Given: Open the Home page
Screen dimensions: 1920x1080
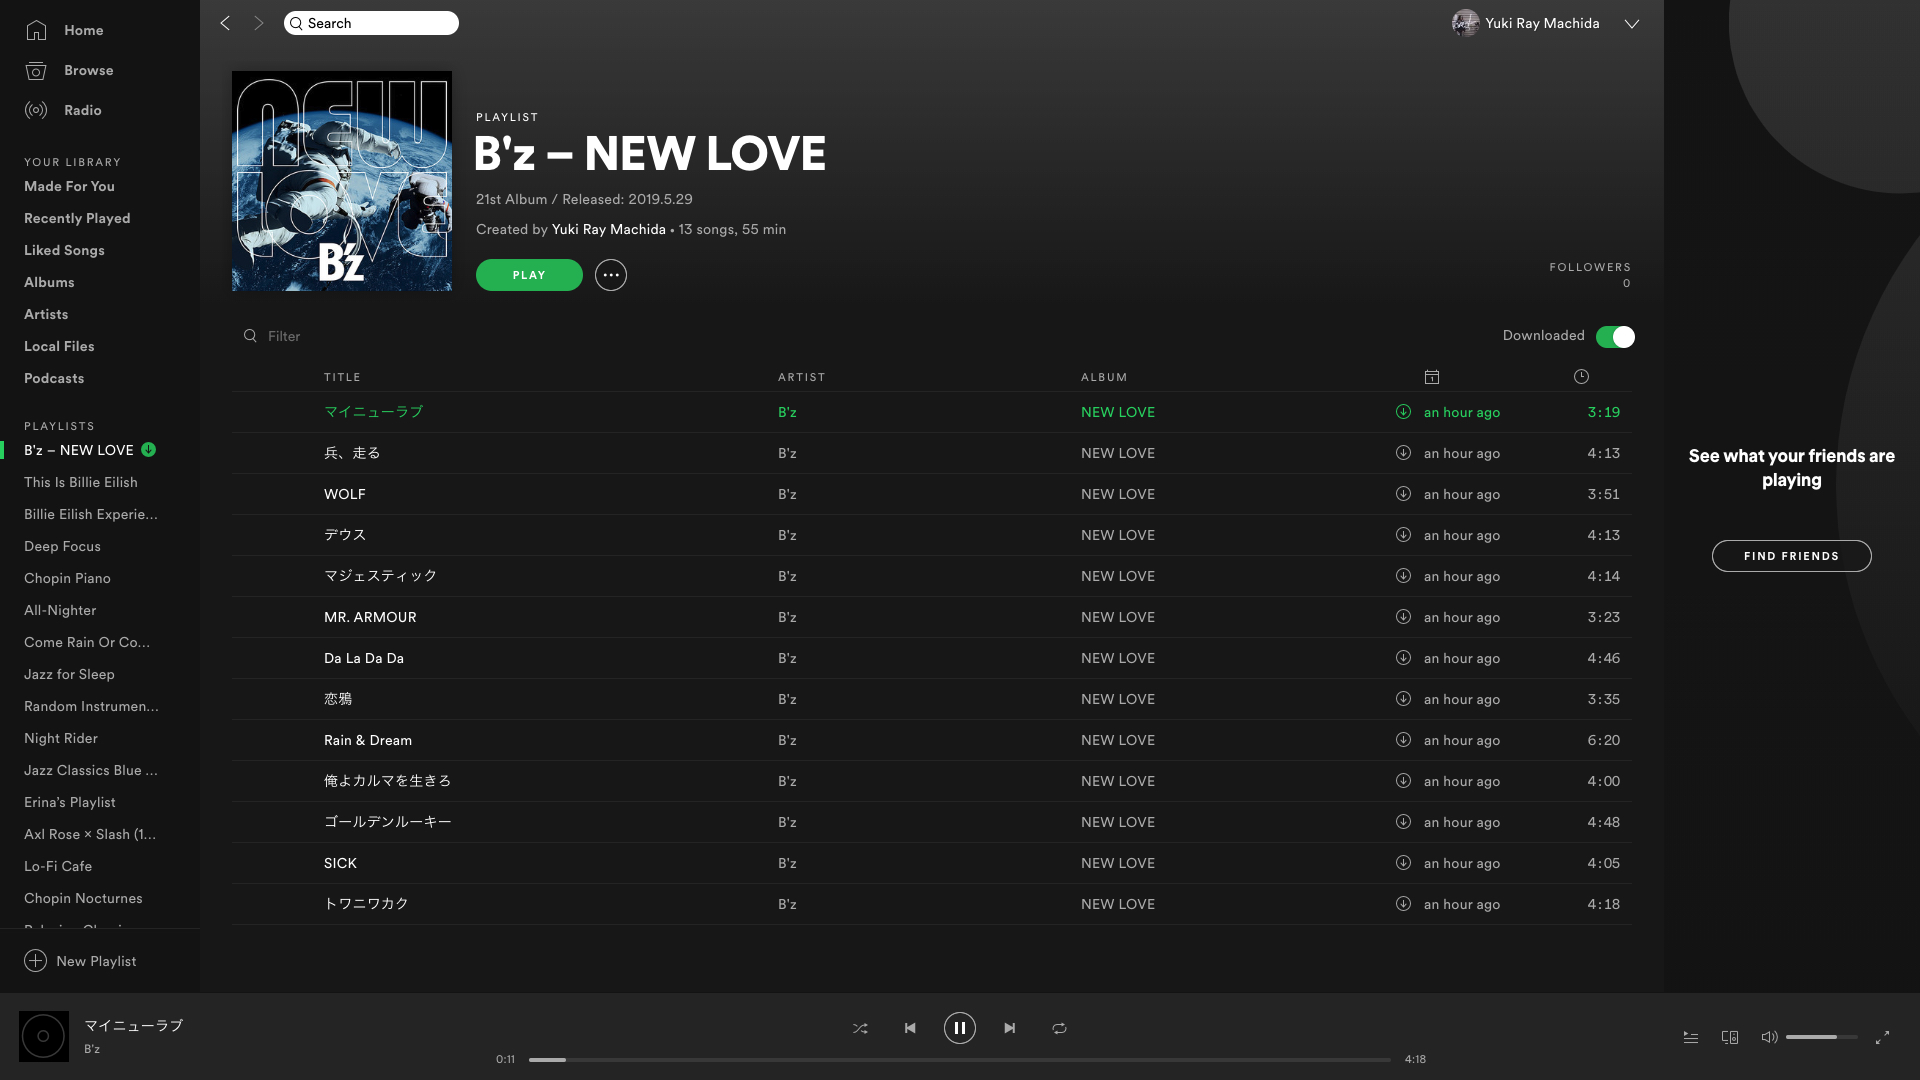Looking at the screenshot, I should coord(64,30).
